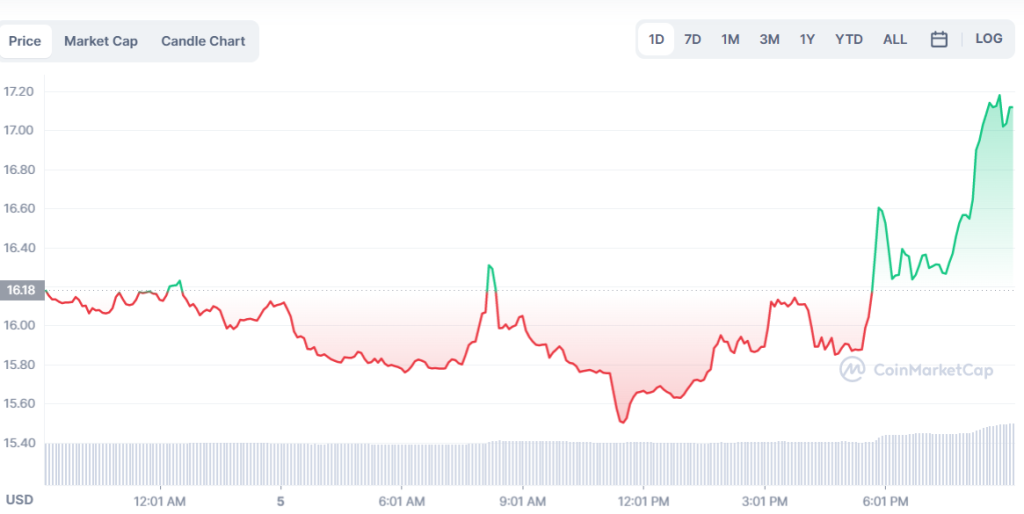Select the 1D time range
The width and height of the screenshot is (1024, 514).
click(x=656, y=39)
